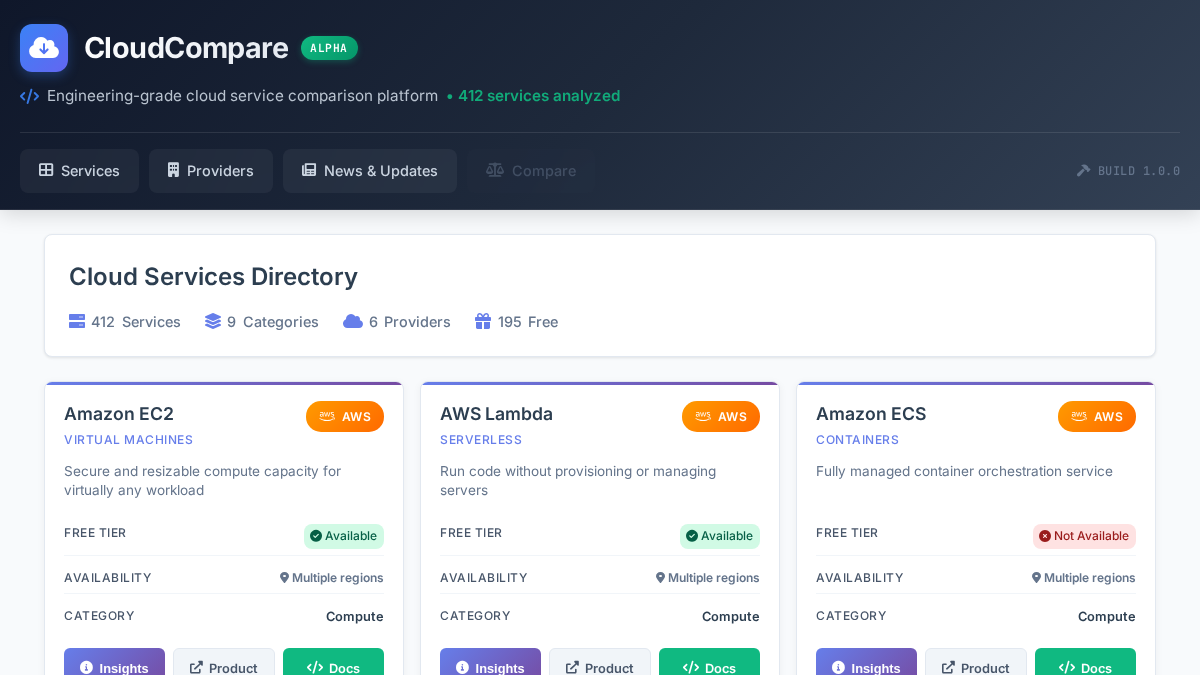
Task: Open Docs for Amazon EC2
Action: 333,662
